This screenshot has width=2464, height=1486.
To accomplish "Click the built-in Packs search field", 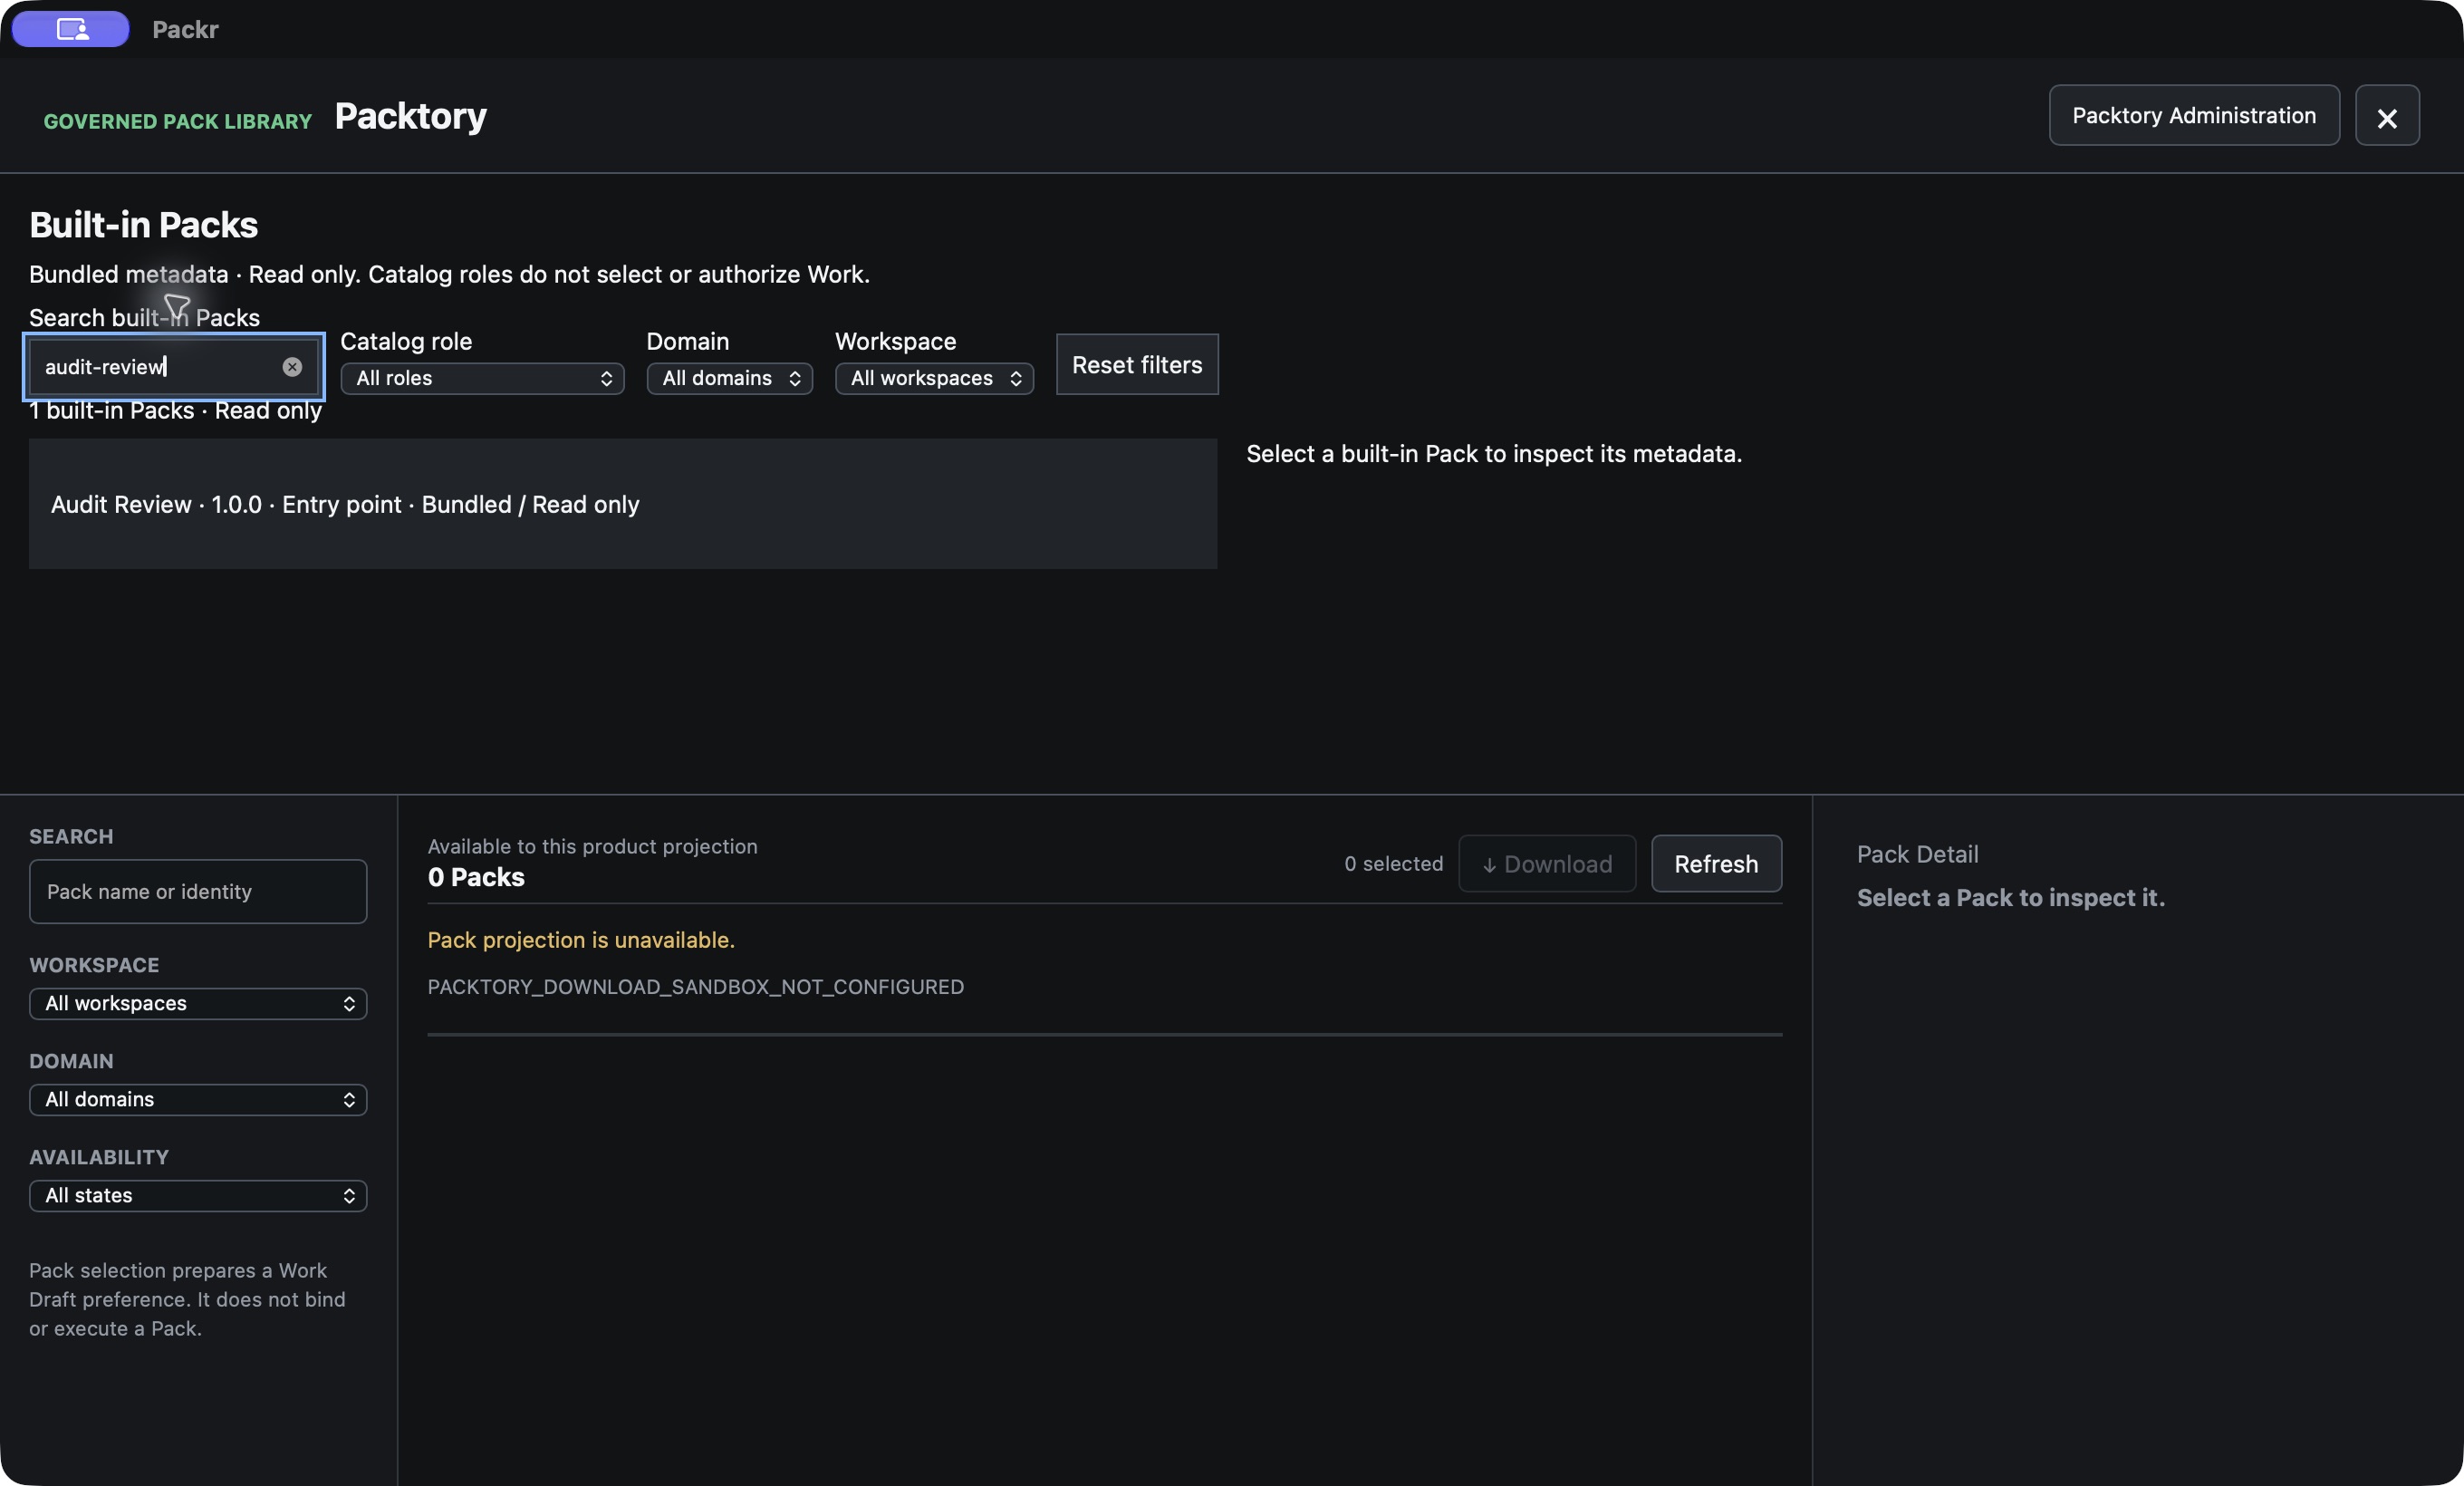I will [x=173, y=367].
